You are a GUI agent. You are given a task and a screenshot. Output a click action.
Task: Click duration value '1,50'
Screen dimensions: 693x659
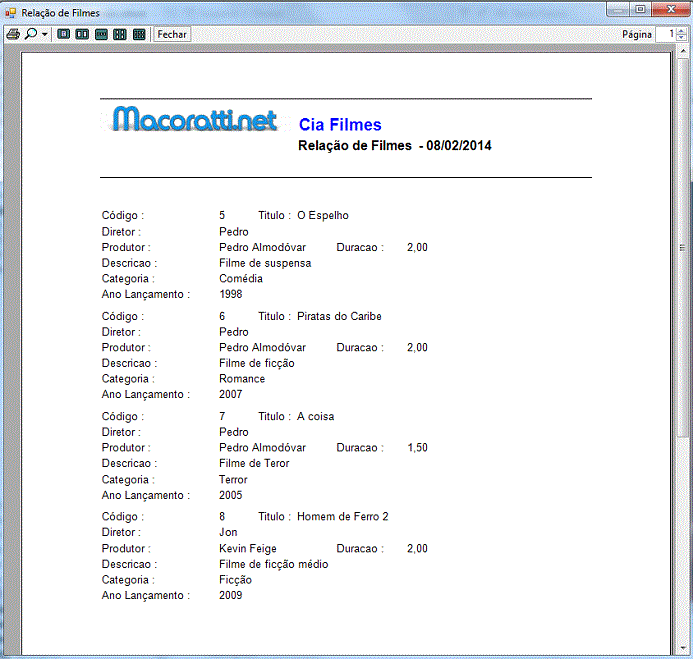[x=417, y=448]
